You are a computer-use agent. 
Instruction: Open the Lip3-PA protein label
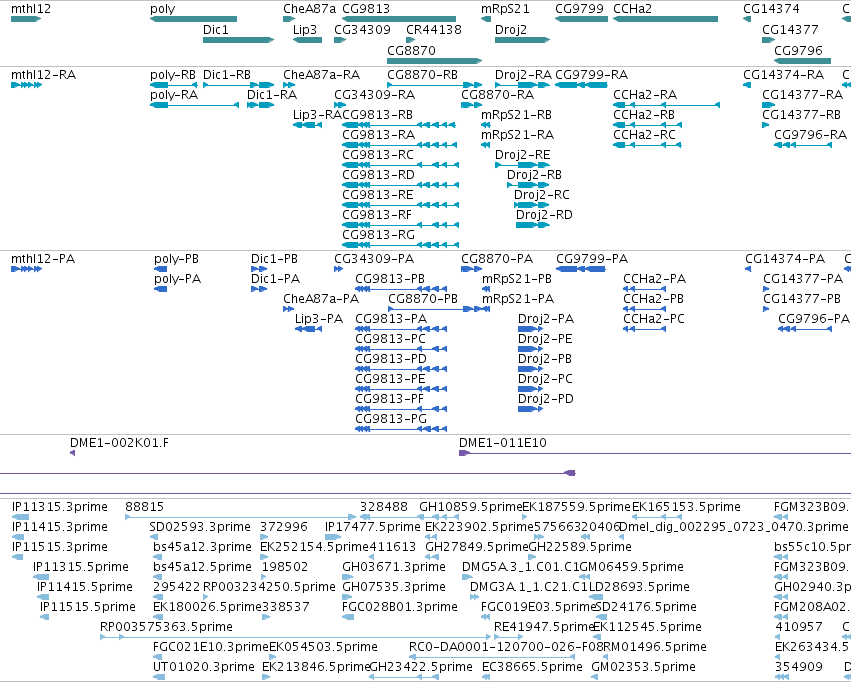tap(319, 319)
